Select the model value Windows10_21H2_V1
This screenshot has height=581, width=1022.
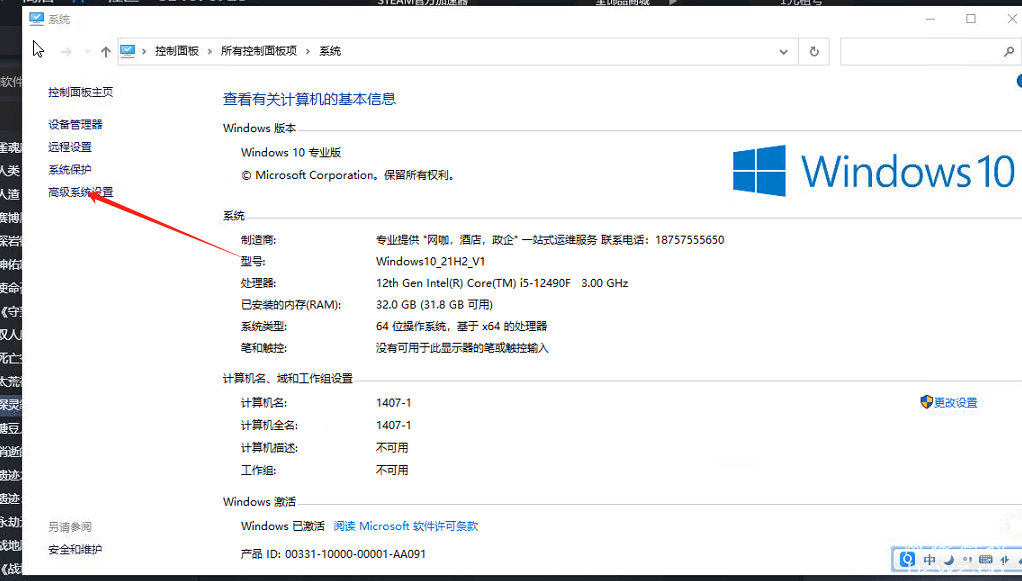point(430,261)
